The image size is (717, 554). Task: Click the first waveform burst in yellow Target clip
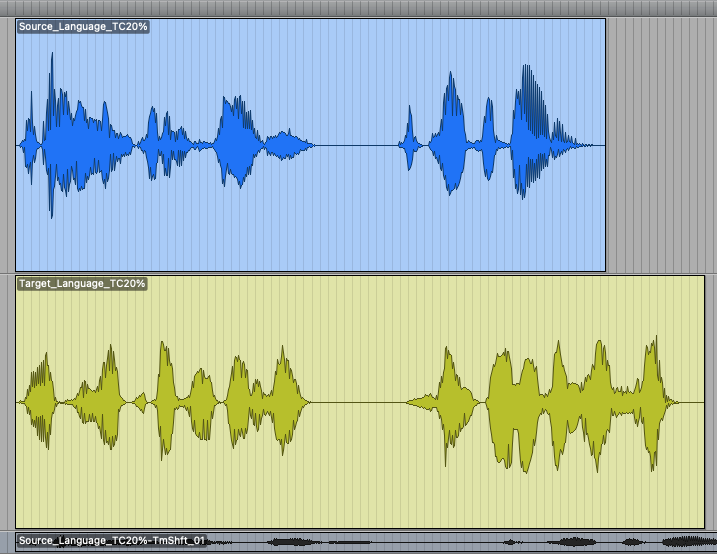42,402
